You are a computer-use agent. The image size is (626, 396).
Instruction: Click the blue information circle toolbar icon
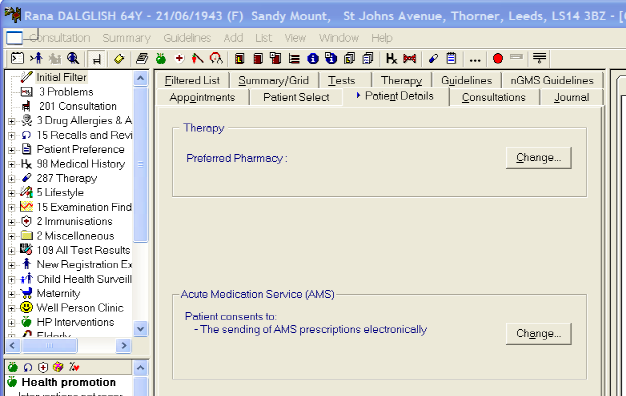pos(313,59)
